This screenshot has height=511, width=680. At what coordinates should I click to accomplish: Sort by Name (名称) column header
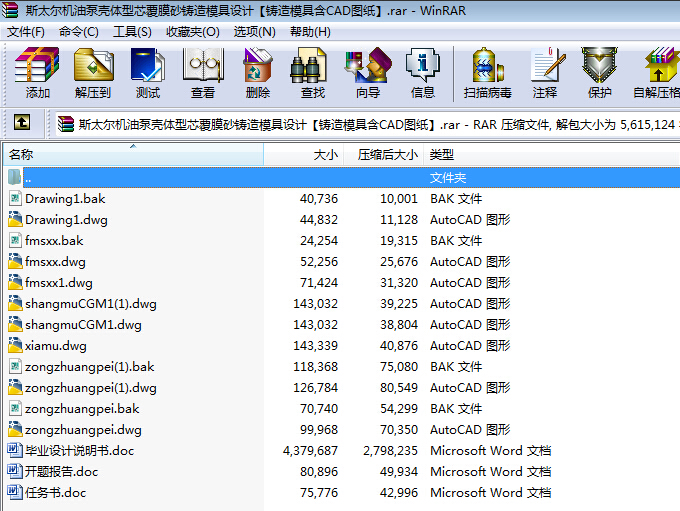(x=133, y=154)
